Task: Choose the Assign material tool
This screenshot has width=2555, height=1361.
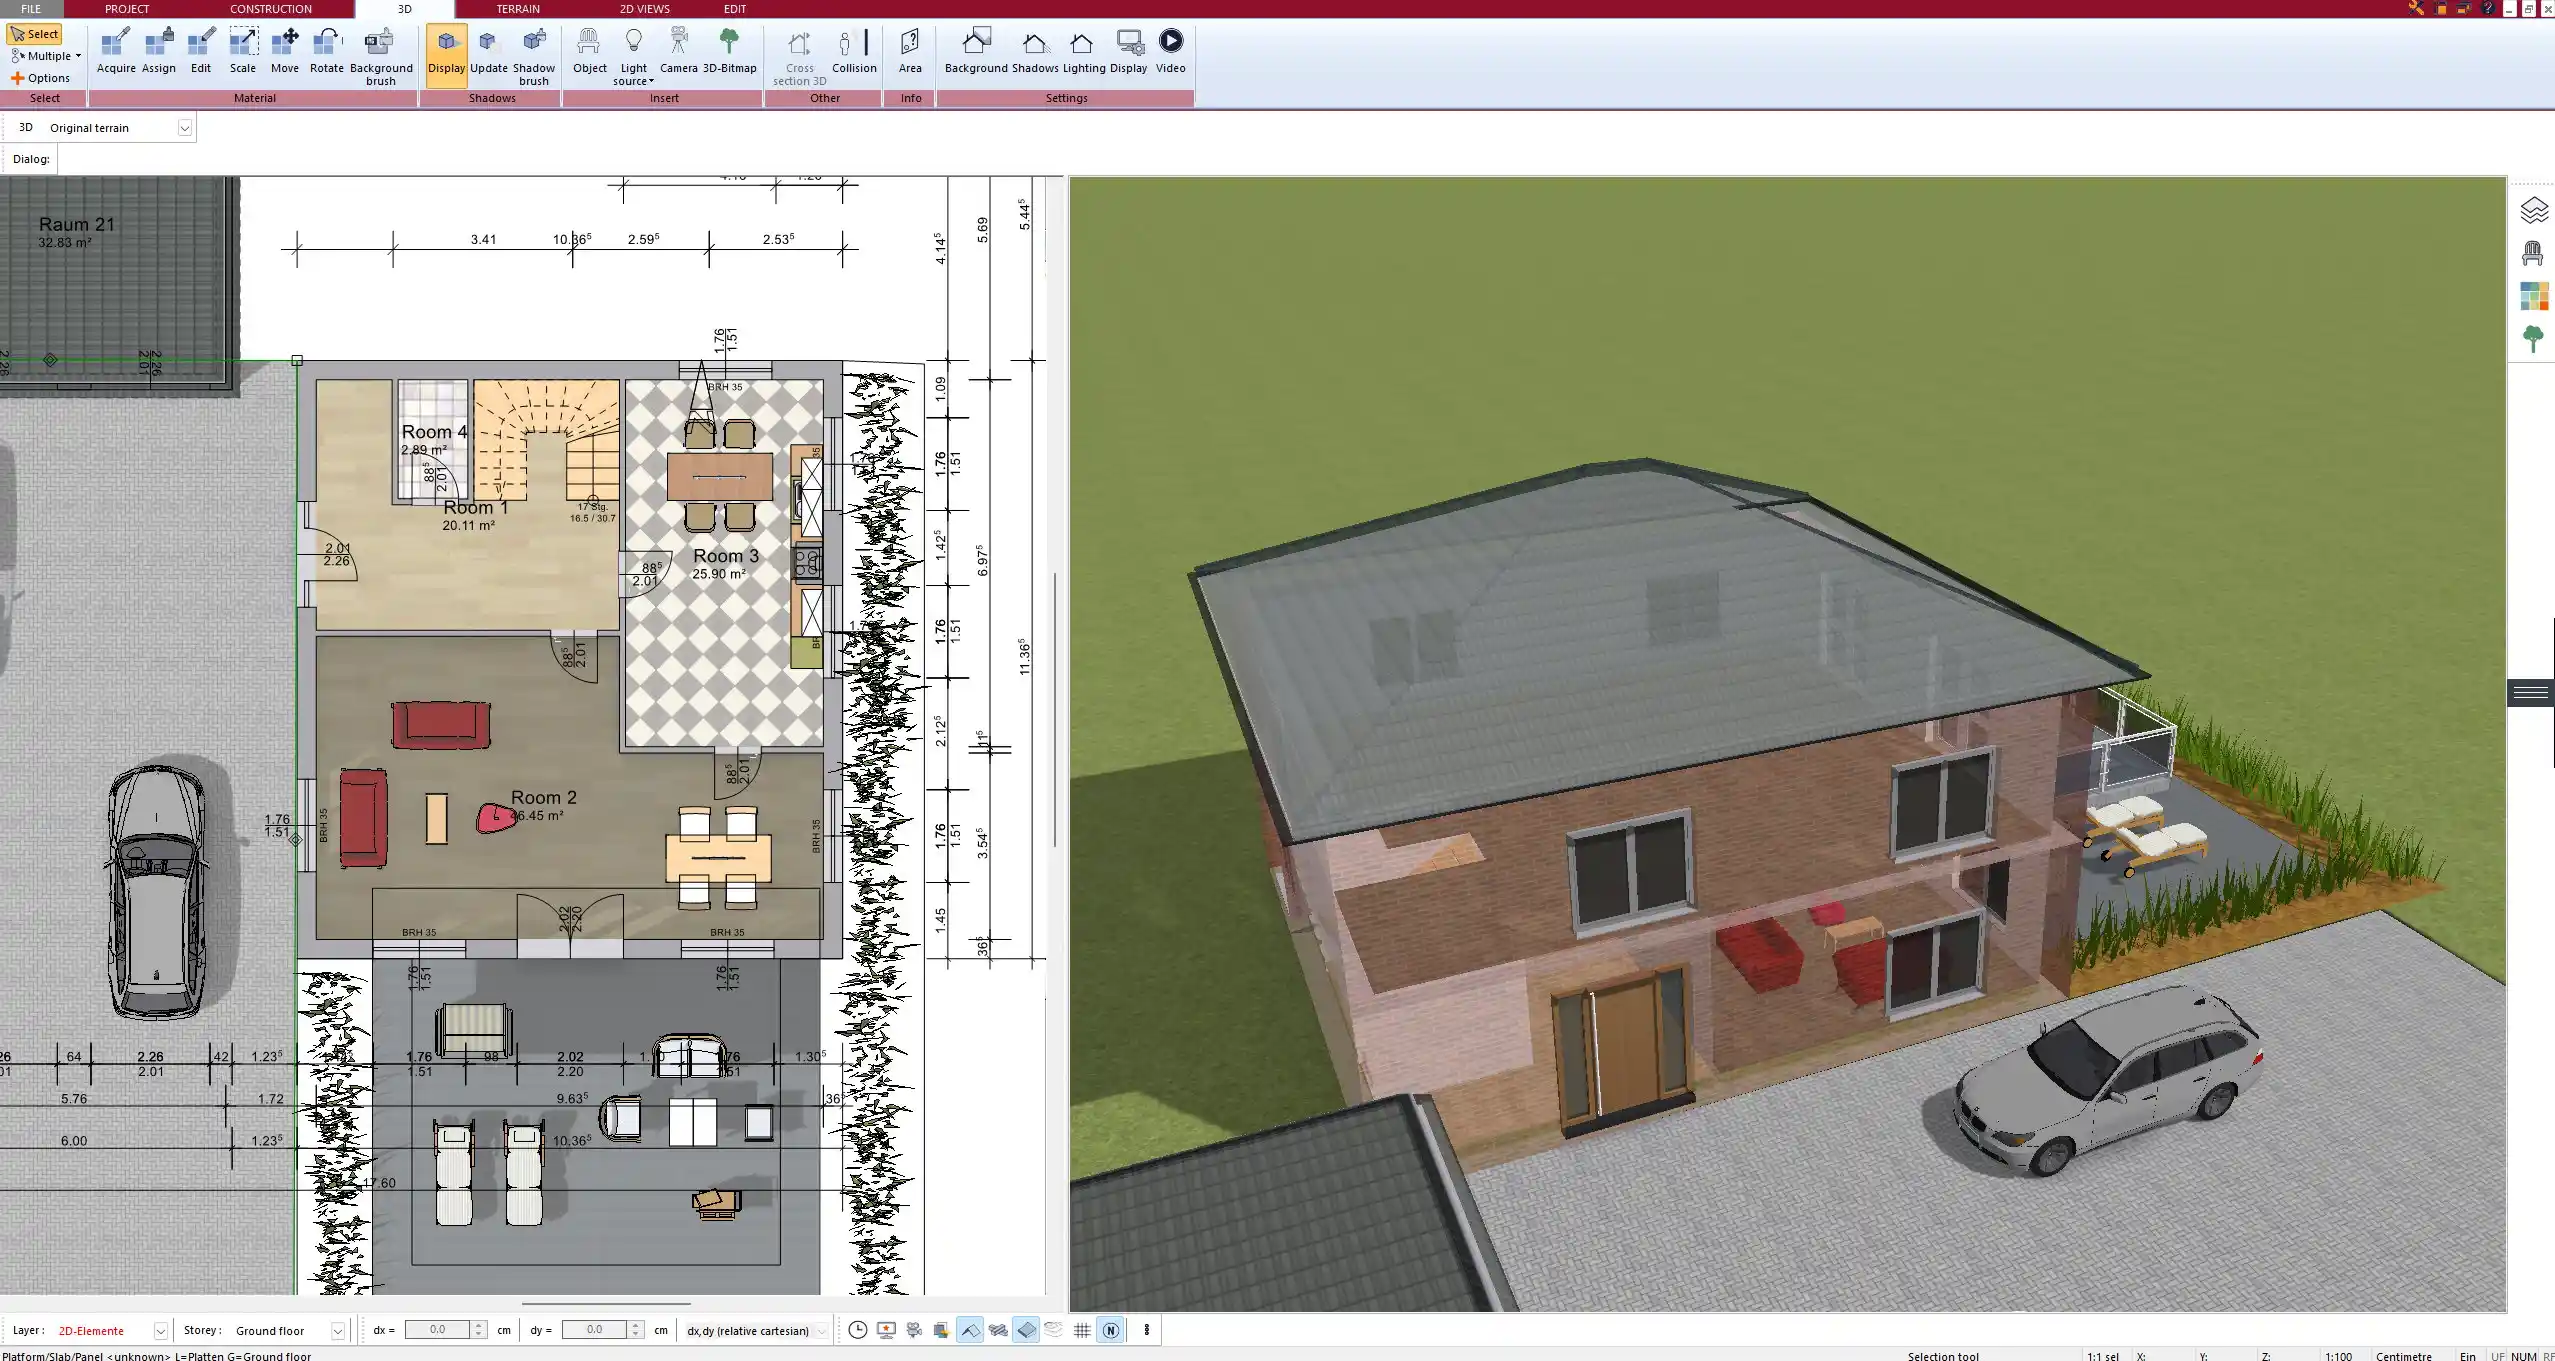Action: coord(158,52)
